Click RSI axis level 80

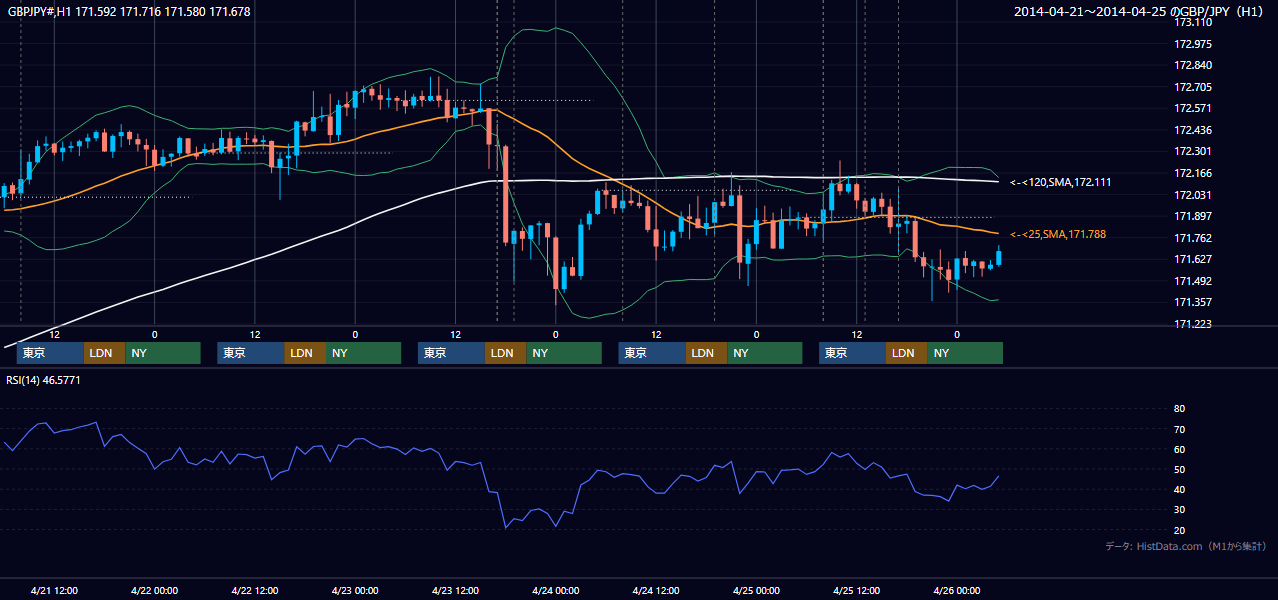1179,409
